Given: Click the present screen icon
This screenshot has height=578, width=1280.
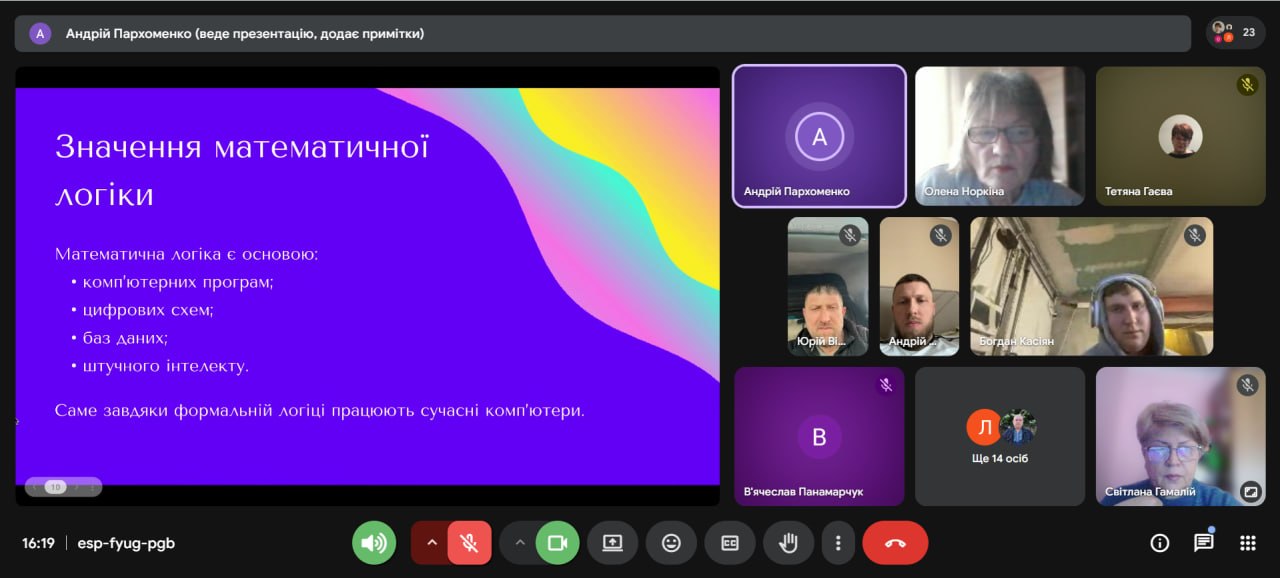Looking at the screenshot, I should point(612,543).
